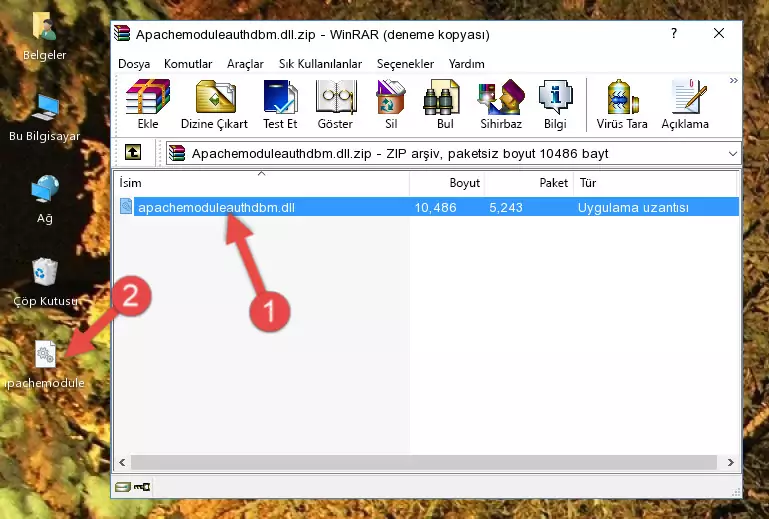Click the dll file icon in list
This screenshot has width=769, height=519.
tap(126, 207)
